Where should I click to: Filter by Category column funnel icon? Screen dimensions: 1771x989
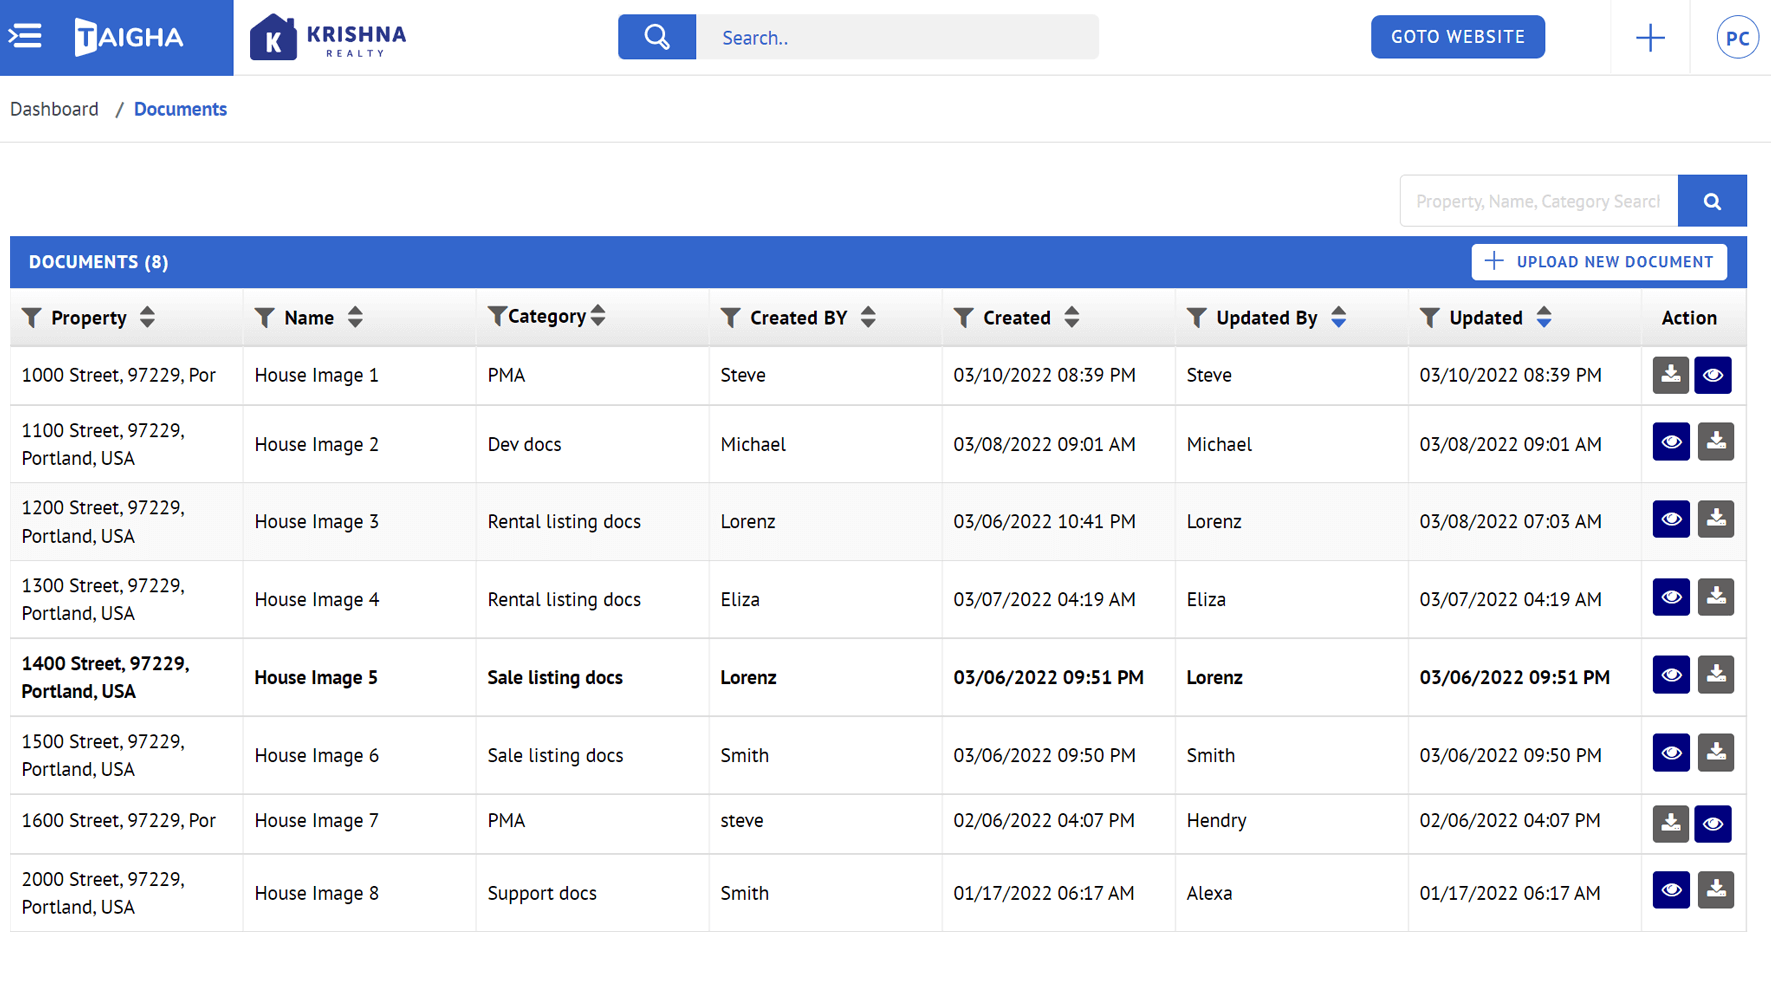(497, 316)
